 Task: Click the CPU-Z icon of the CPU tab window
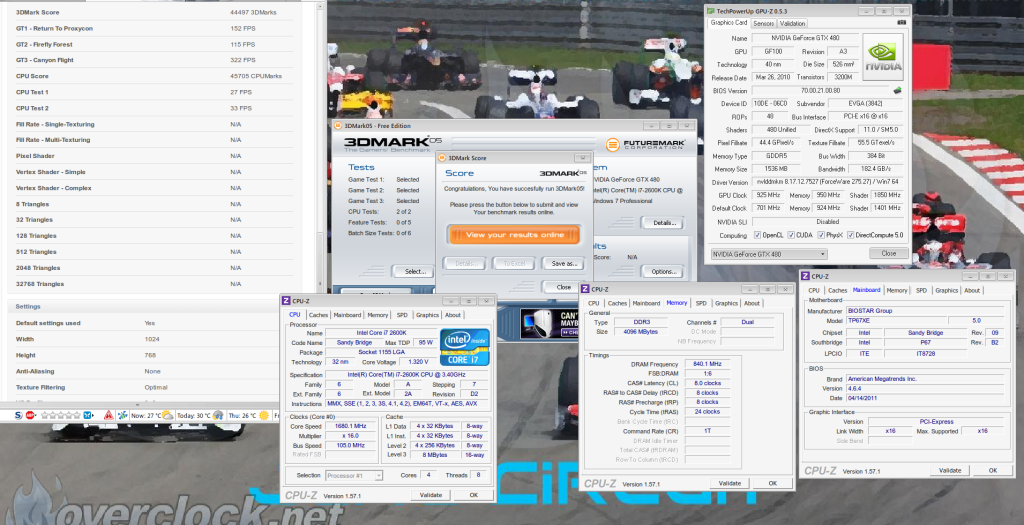pyautogui.click(x=286, y=300)
